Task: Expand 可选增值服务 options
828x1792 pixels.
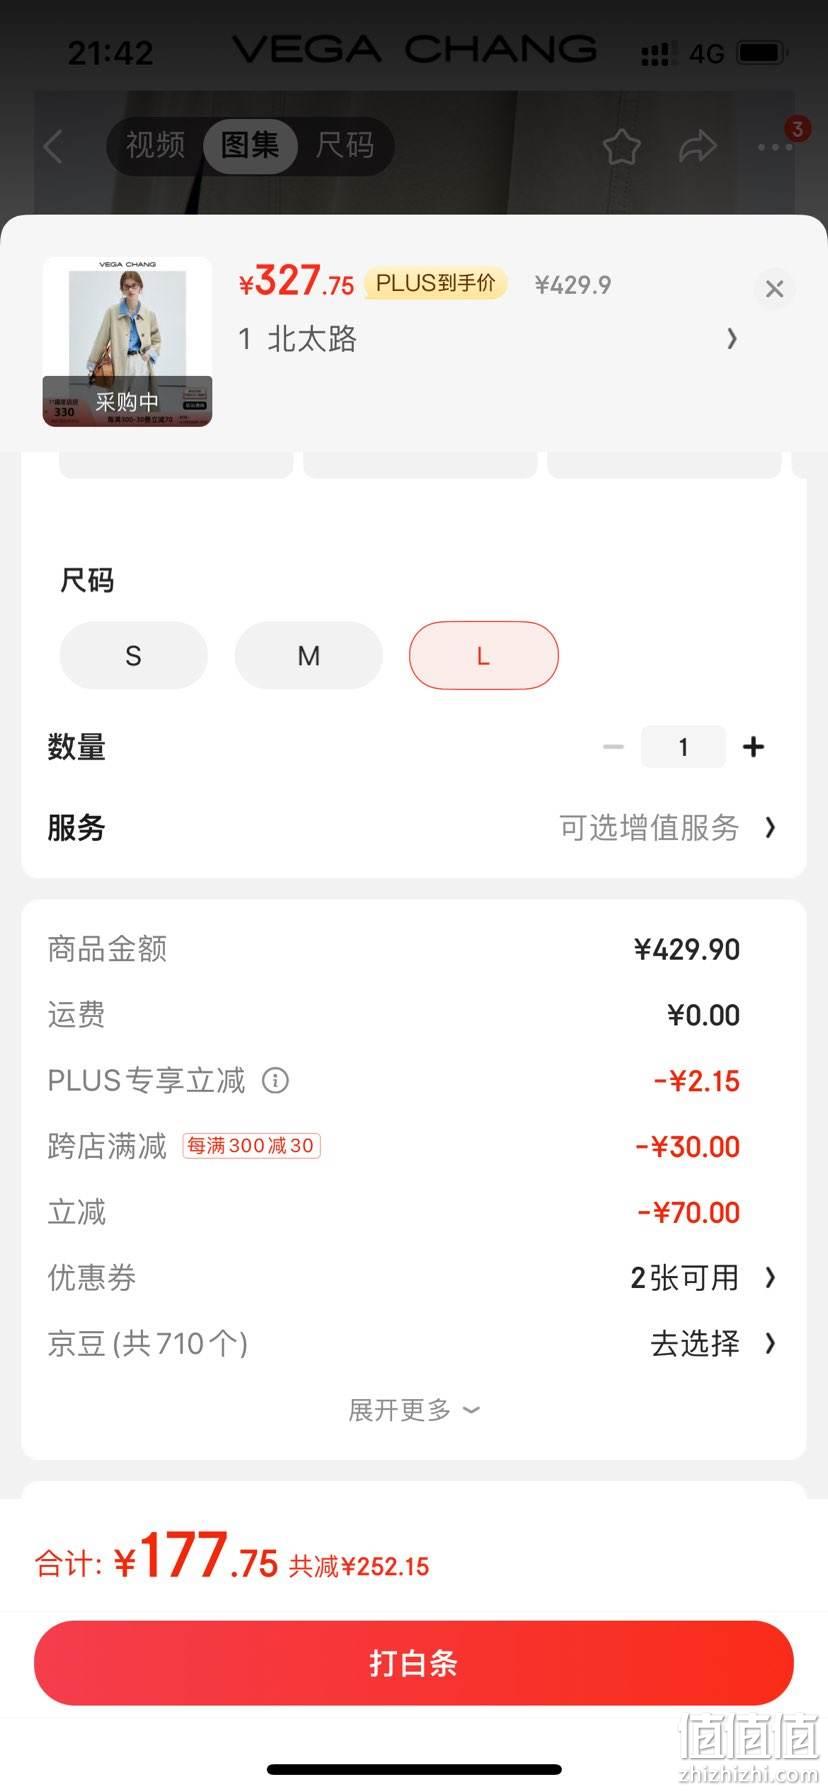Action: 668,827
